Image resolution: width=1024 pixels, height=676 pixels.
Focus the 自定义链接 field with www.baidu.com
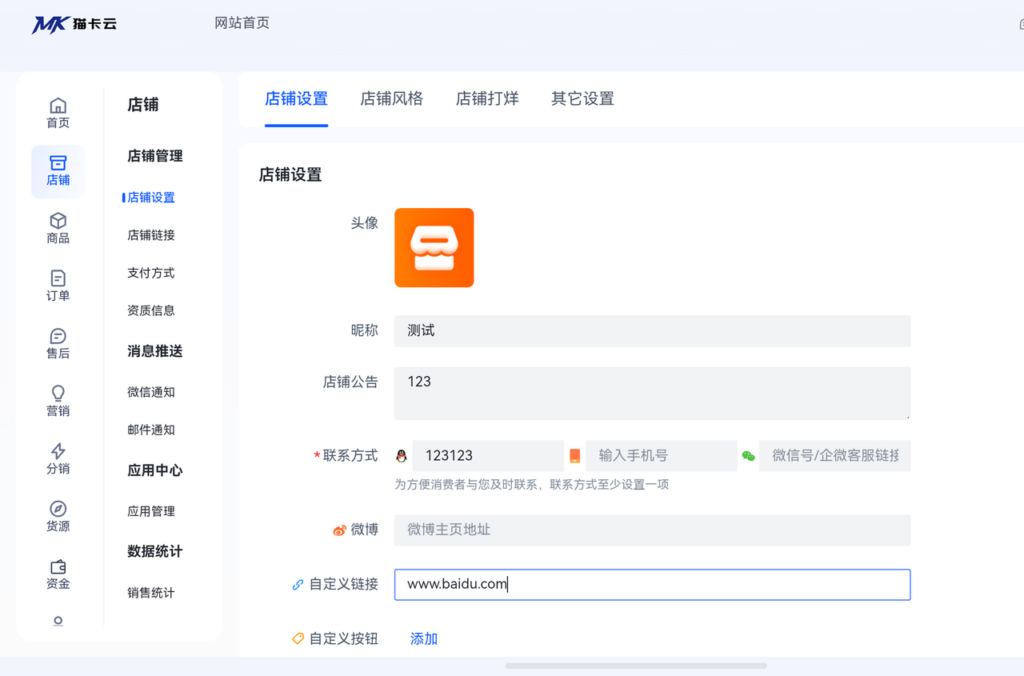click(652, 585)
